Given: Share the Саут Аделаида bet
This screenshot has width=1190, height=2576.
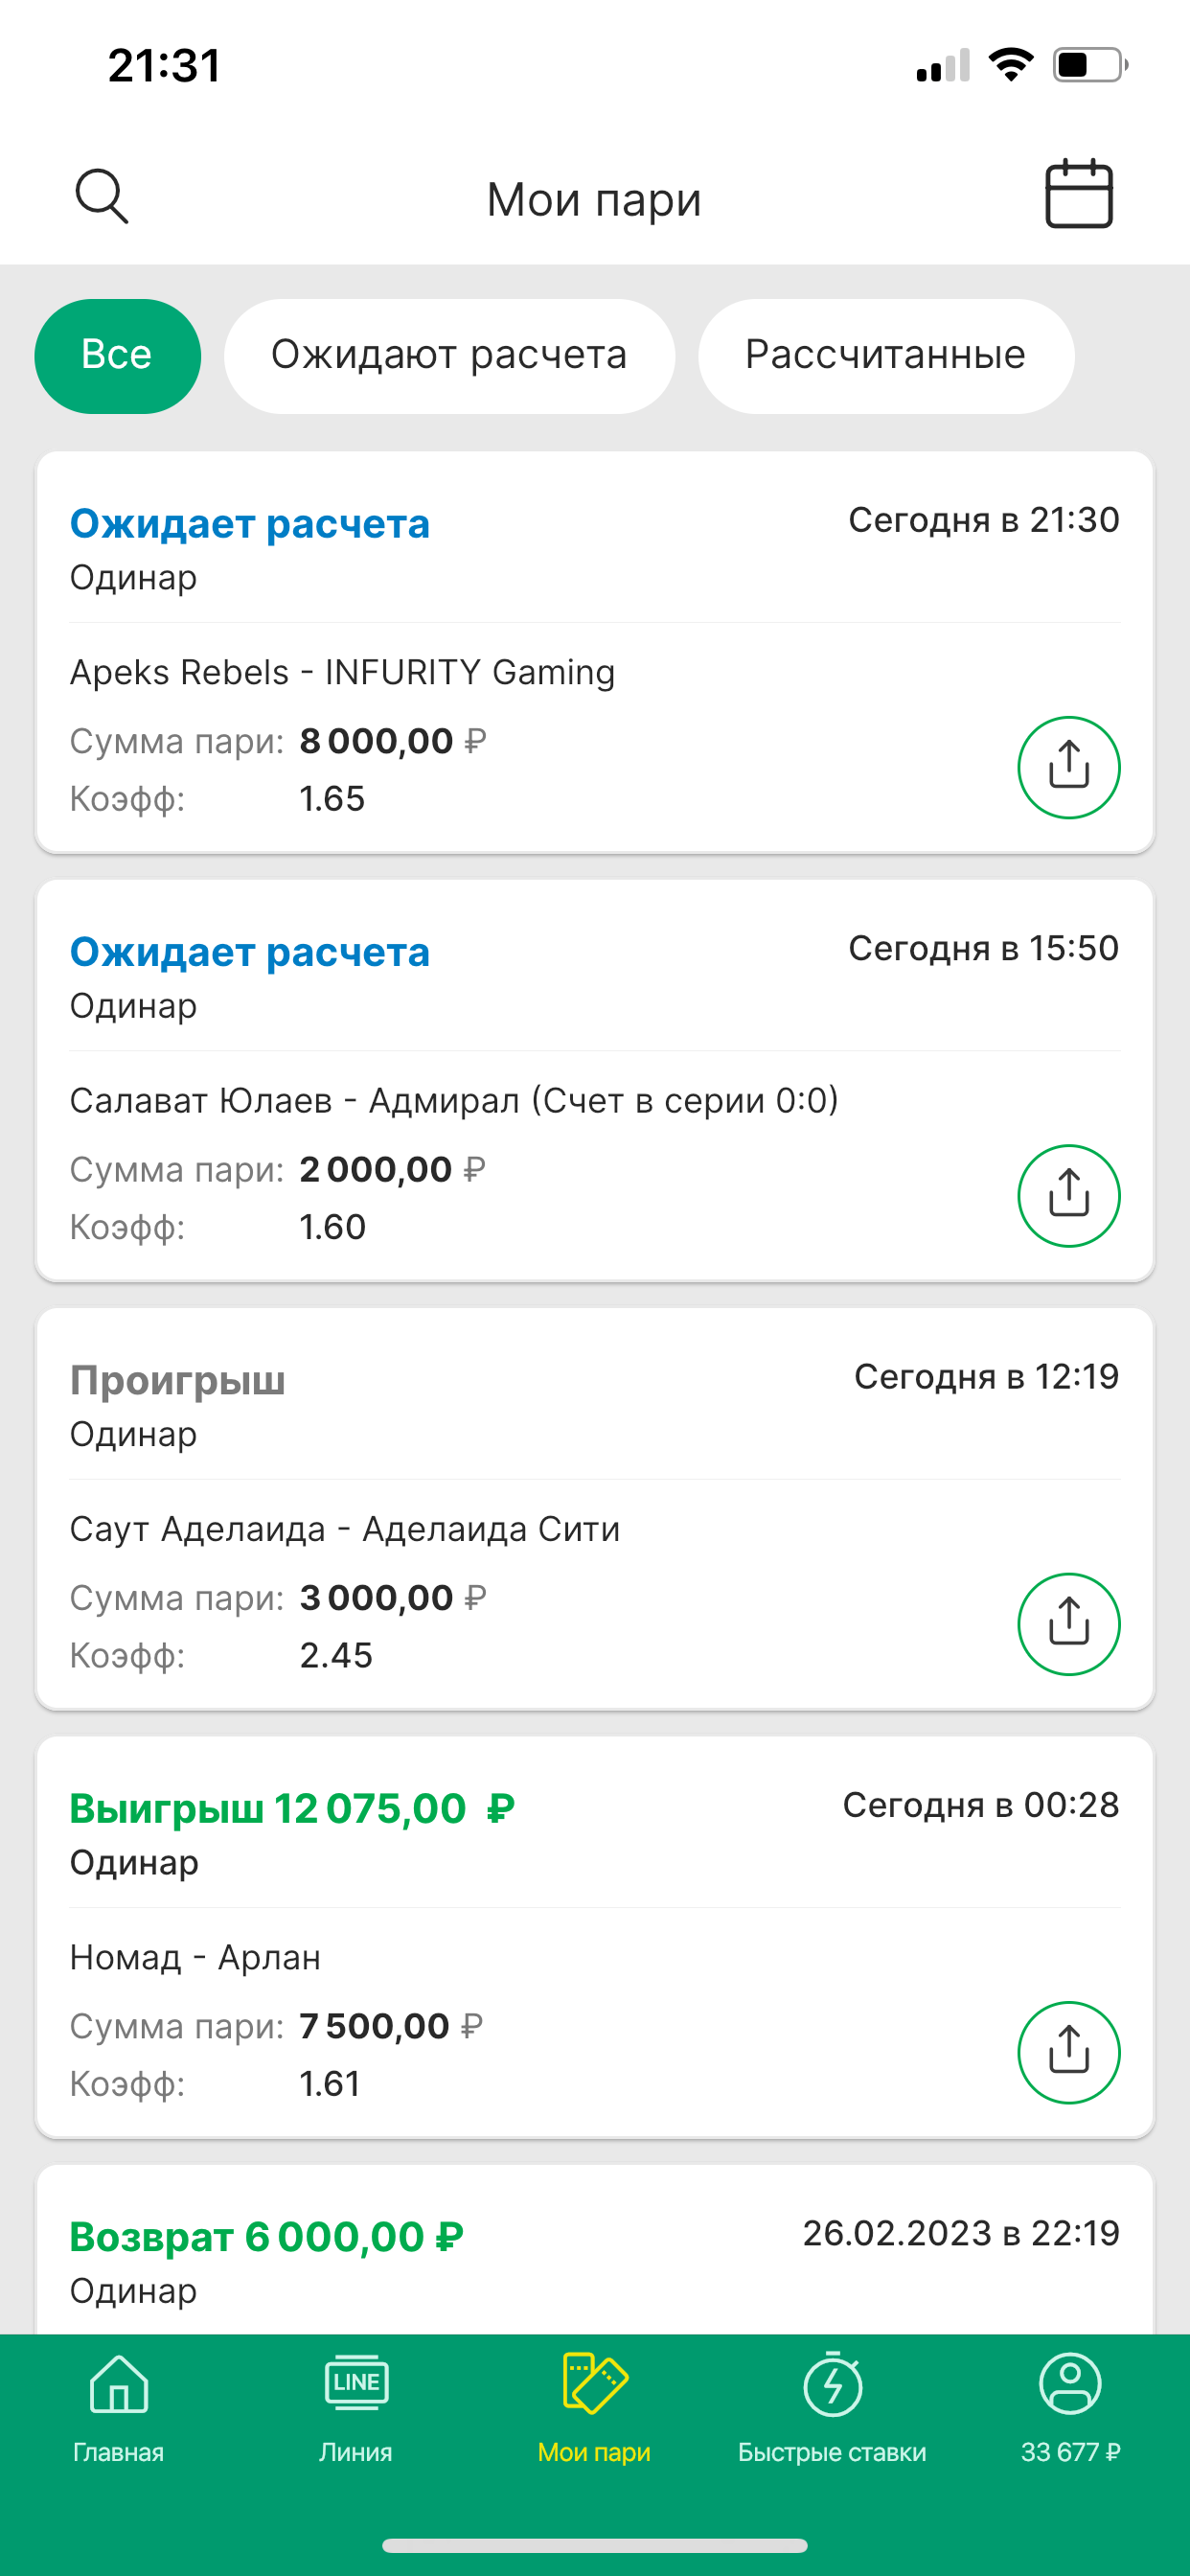Looking at the screenshot, I should tap(1068, 1623).
